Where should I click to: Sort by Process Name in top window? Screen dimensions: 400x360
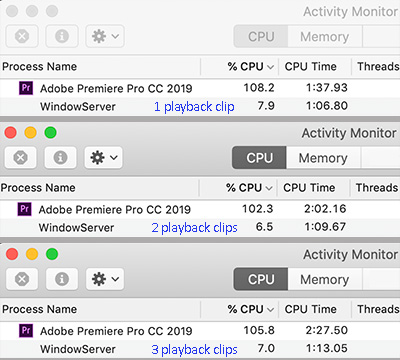(x=39, y=67)
